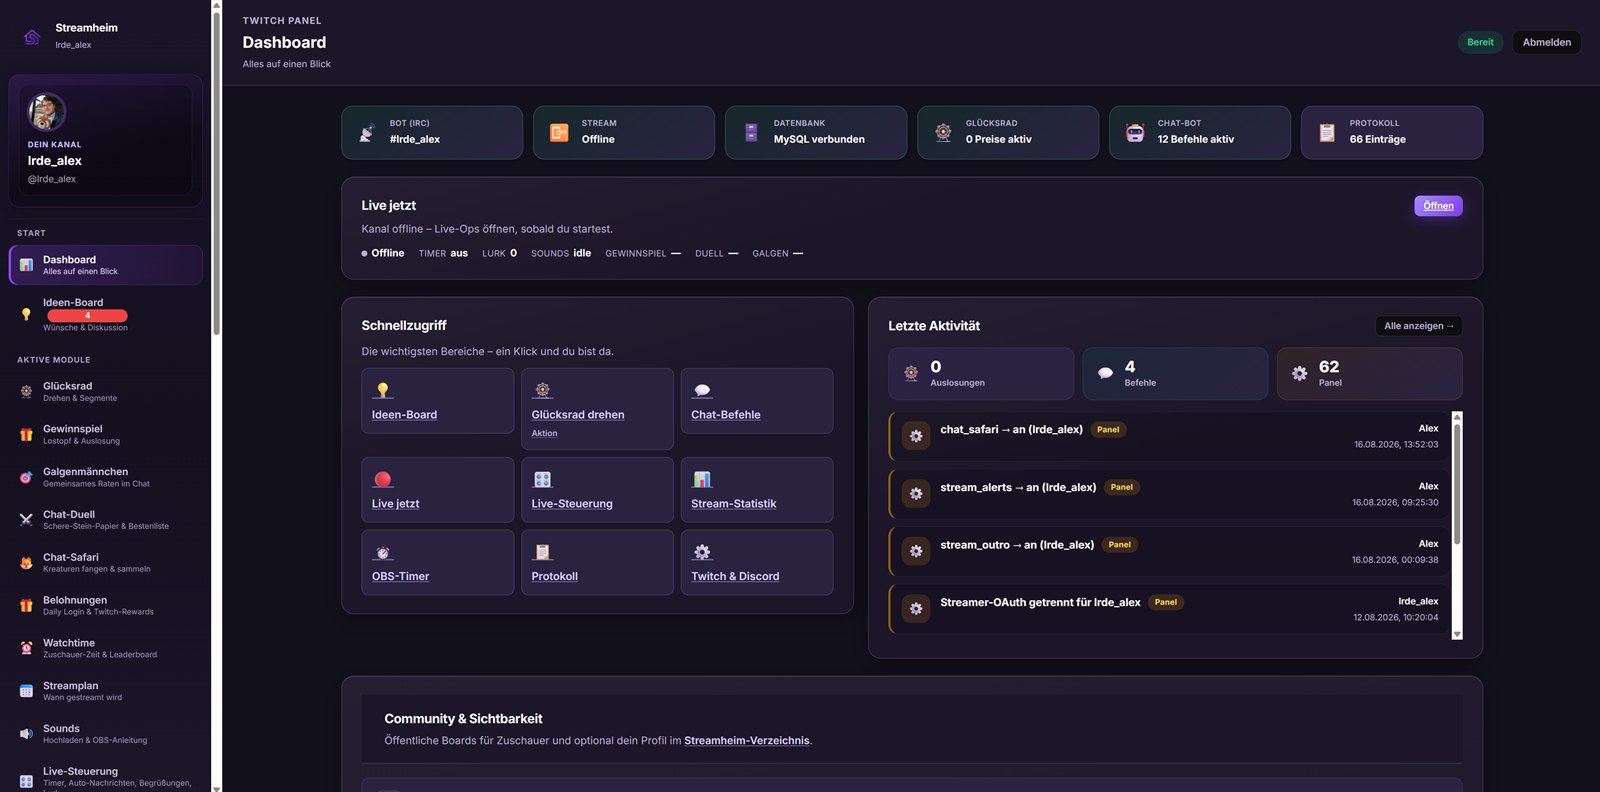Click the Bot (IRC) satellite icon

tap(367, 132)
